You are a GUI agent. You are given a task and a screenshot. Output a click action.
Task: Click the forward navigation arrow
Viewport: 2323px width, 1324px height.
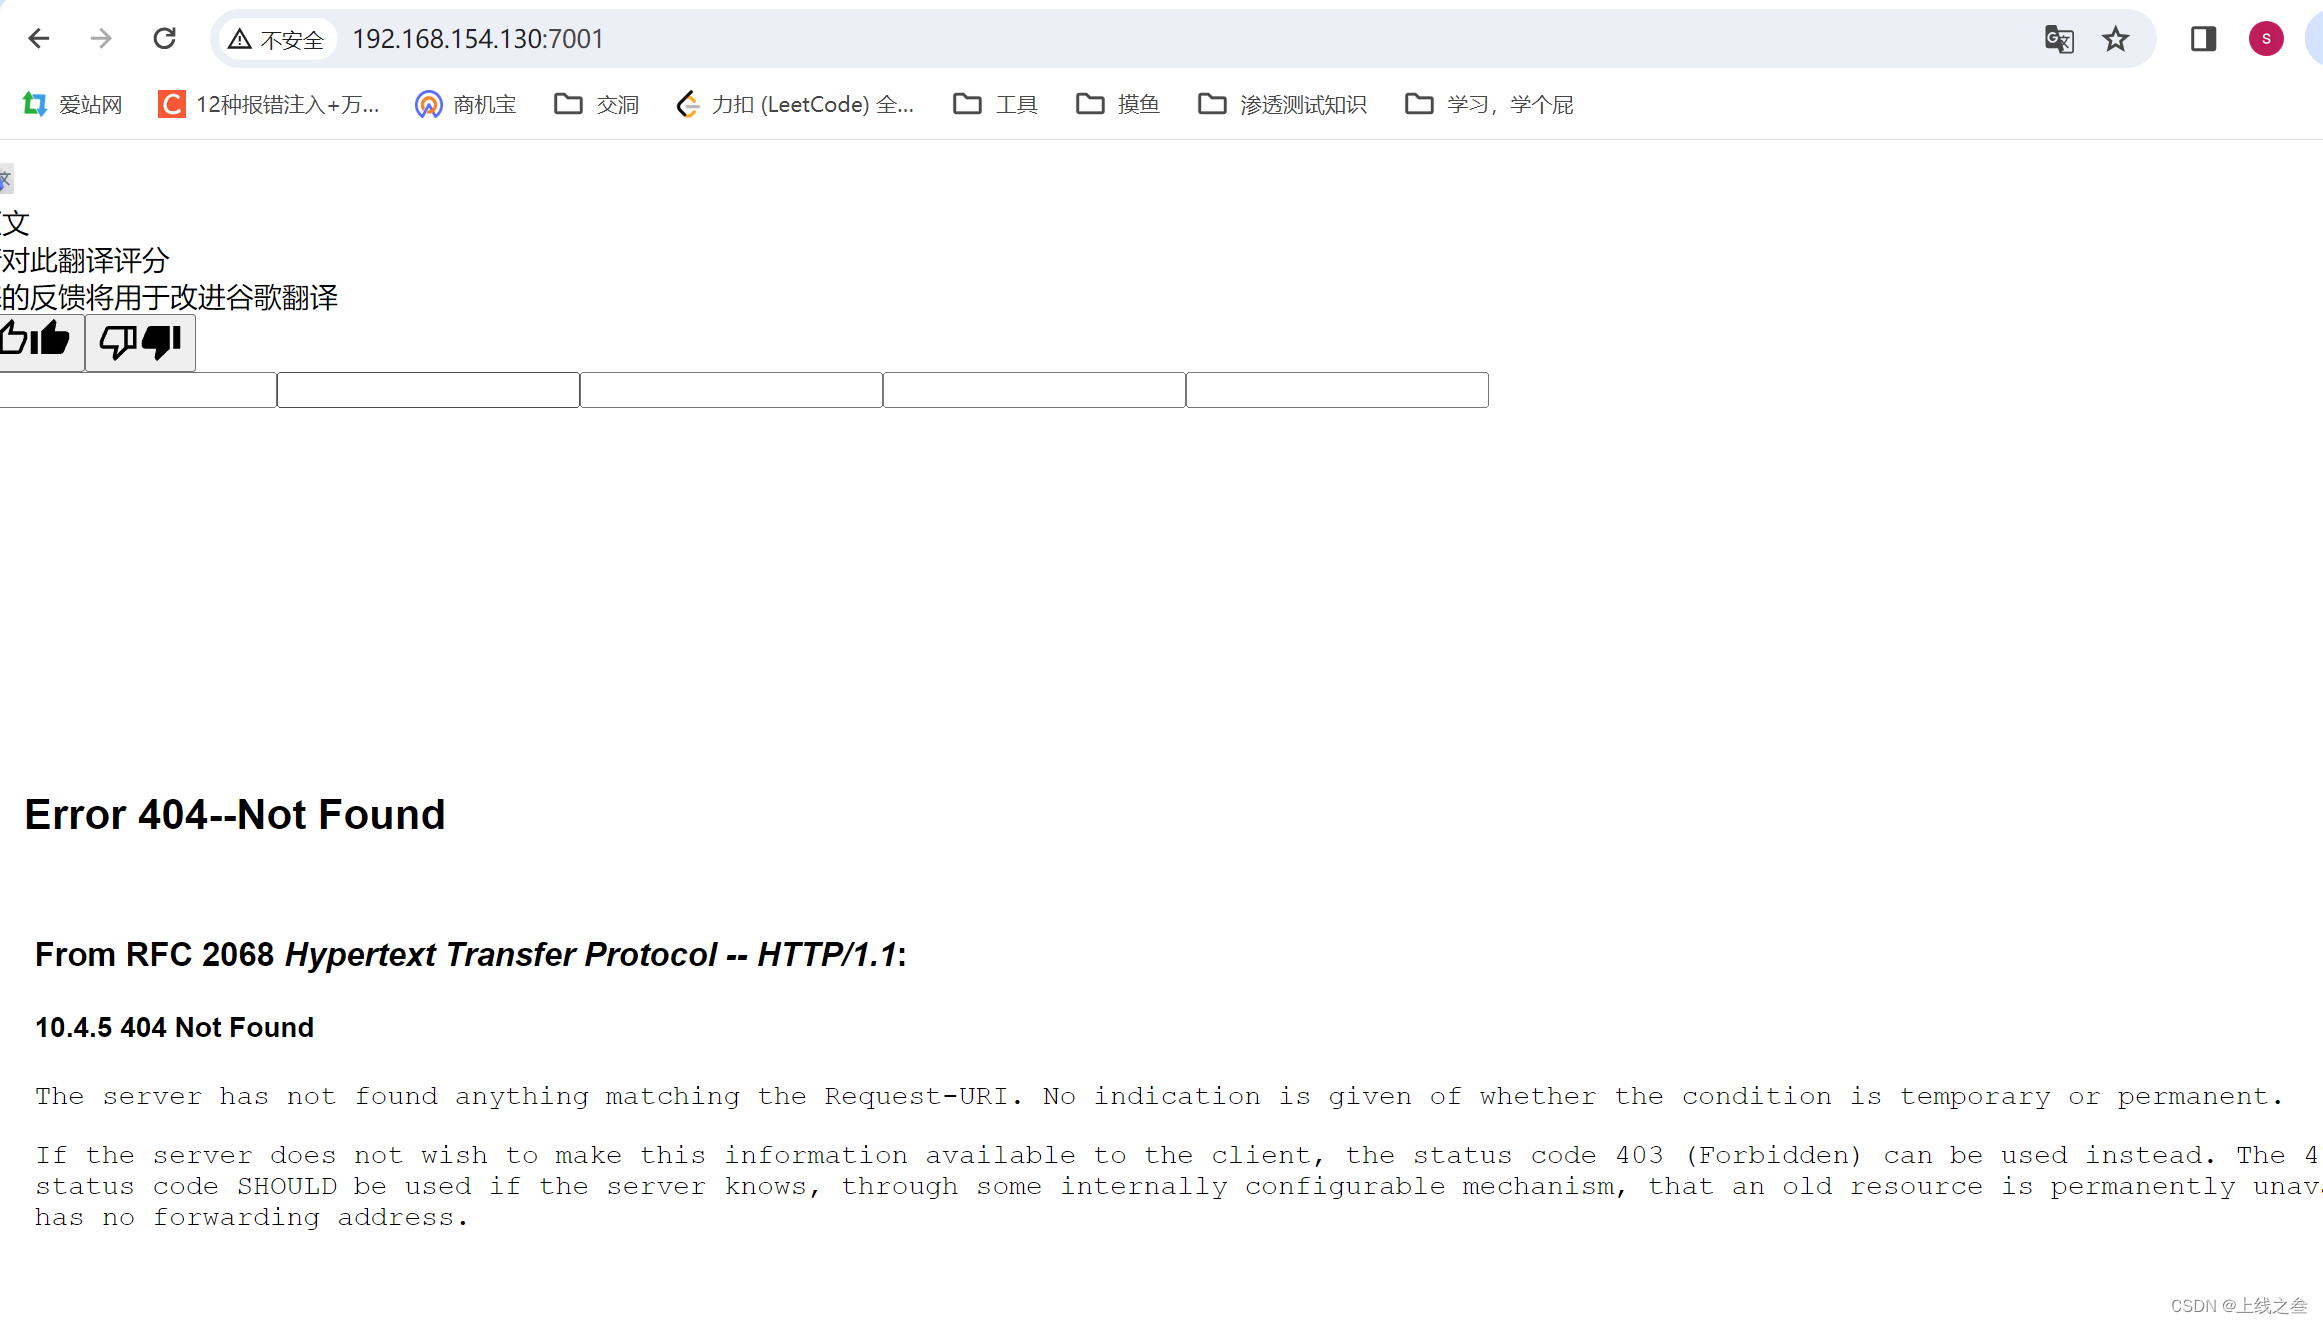coord(101,39)
